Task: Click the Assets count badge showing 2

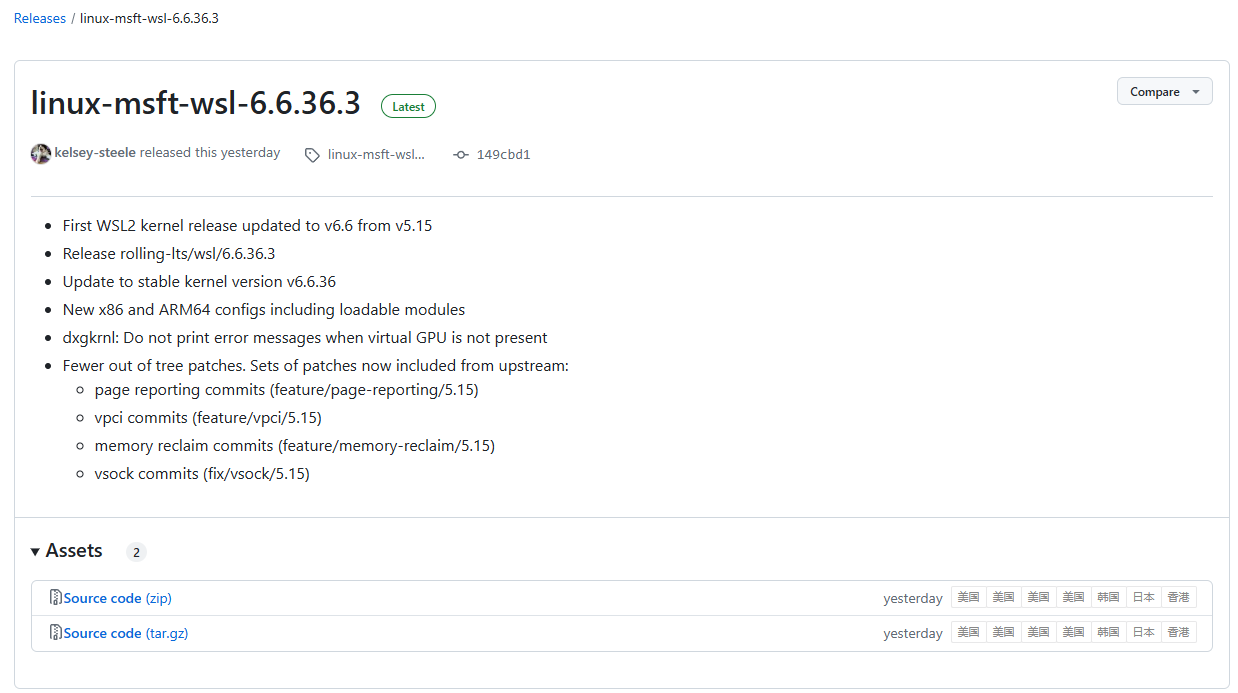Action: click(x=136, y=552)
